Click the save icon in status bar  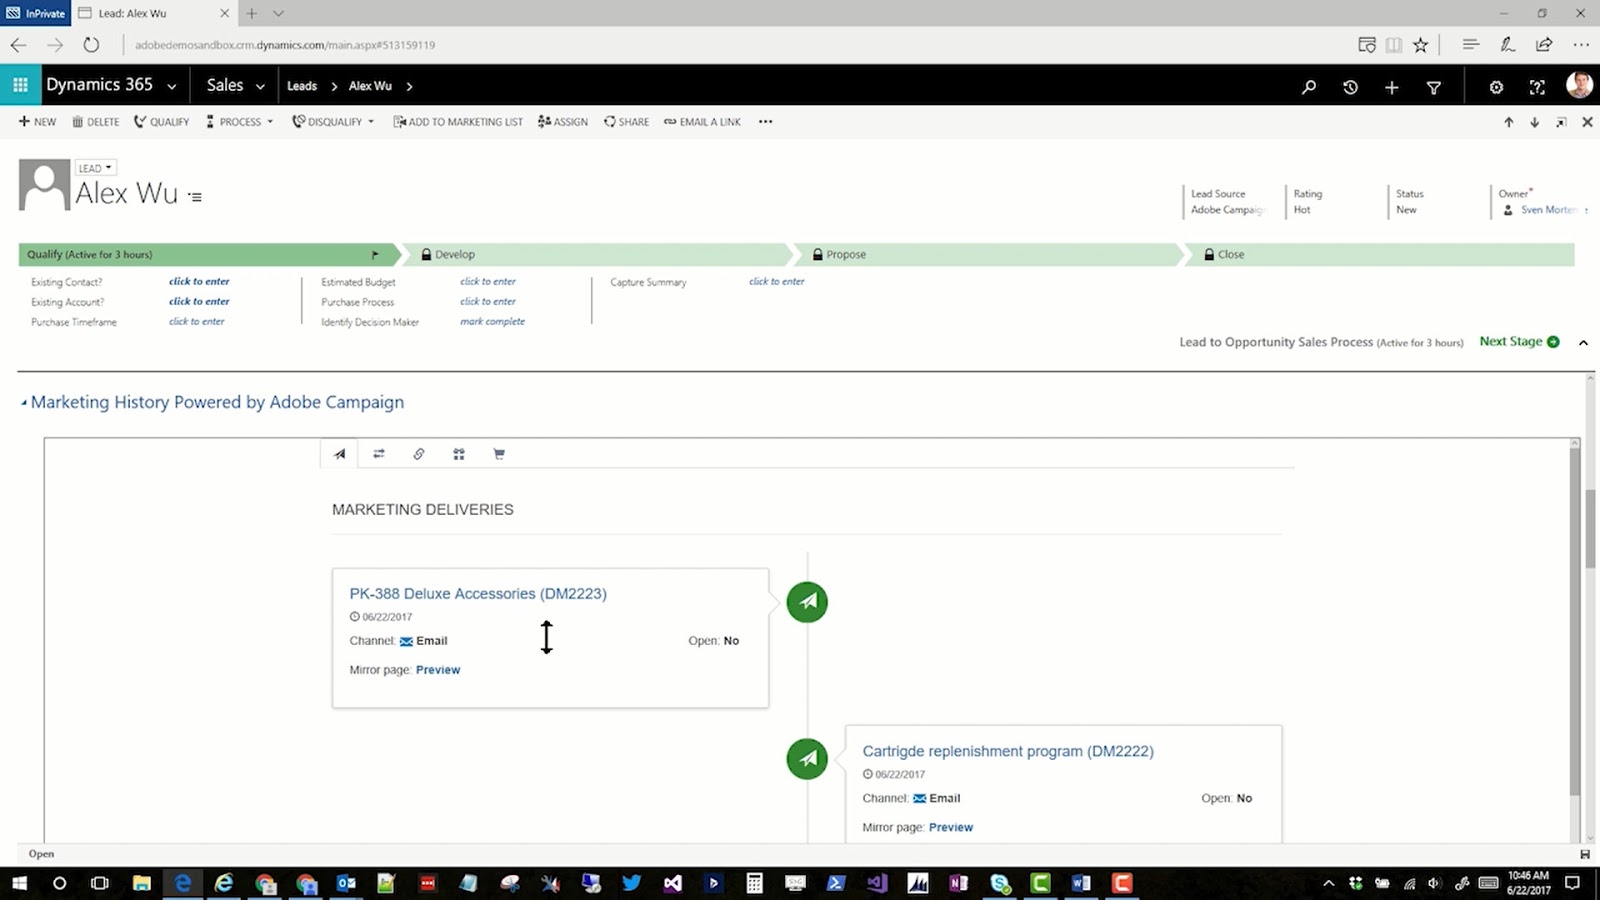(x=1584, y=854)
